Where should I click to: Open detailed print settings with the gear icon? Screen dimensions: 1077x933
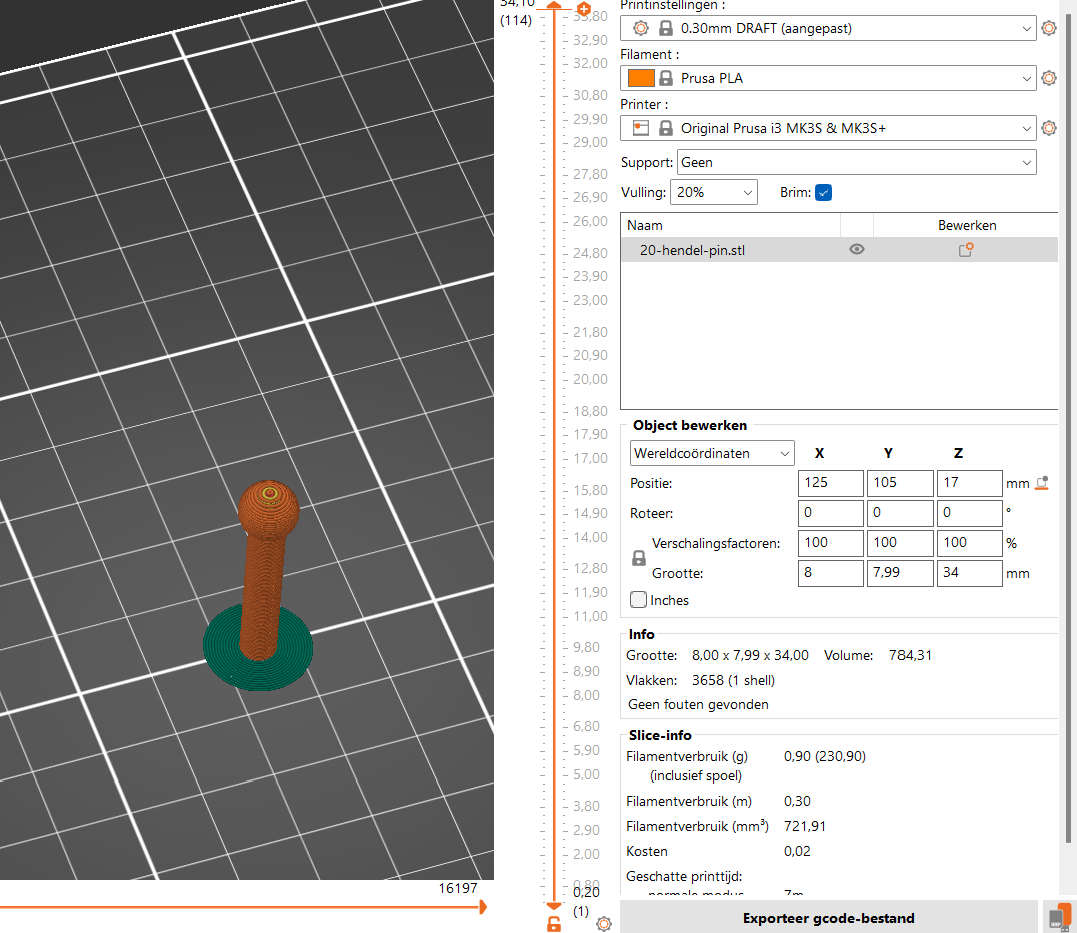click(x=1048, y=28)
